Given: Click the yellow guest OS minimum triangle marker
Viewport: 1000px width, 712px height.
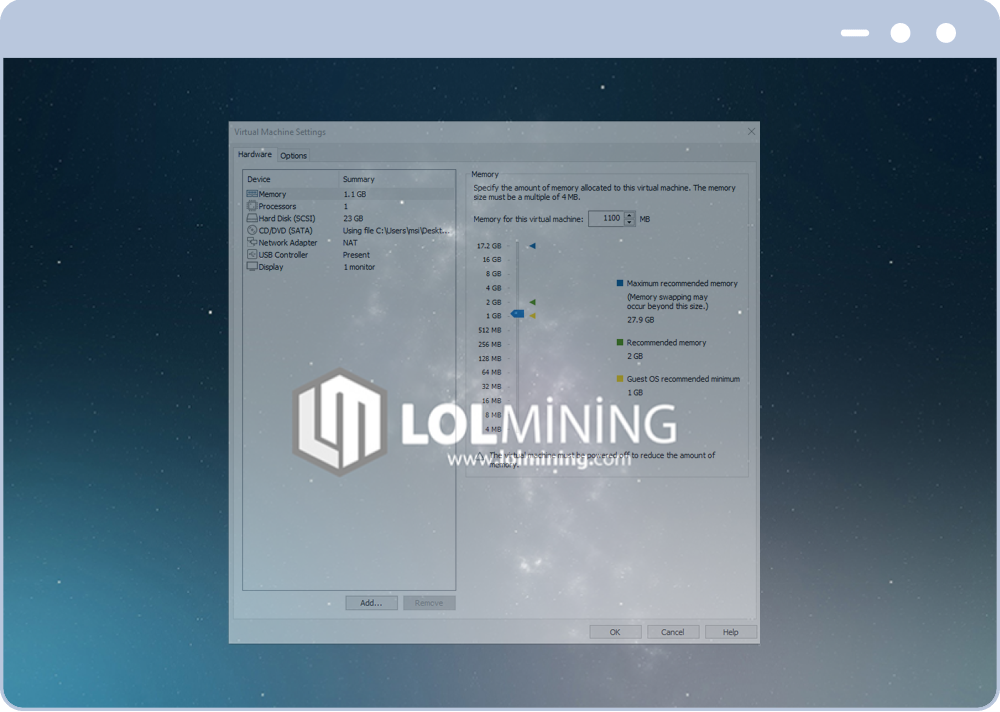Looking at the screenshot, I should 532,316.
